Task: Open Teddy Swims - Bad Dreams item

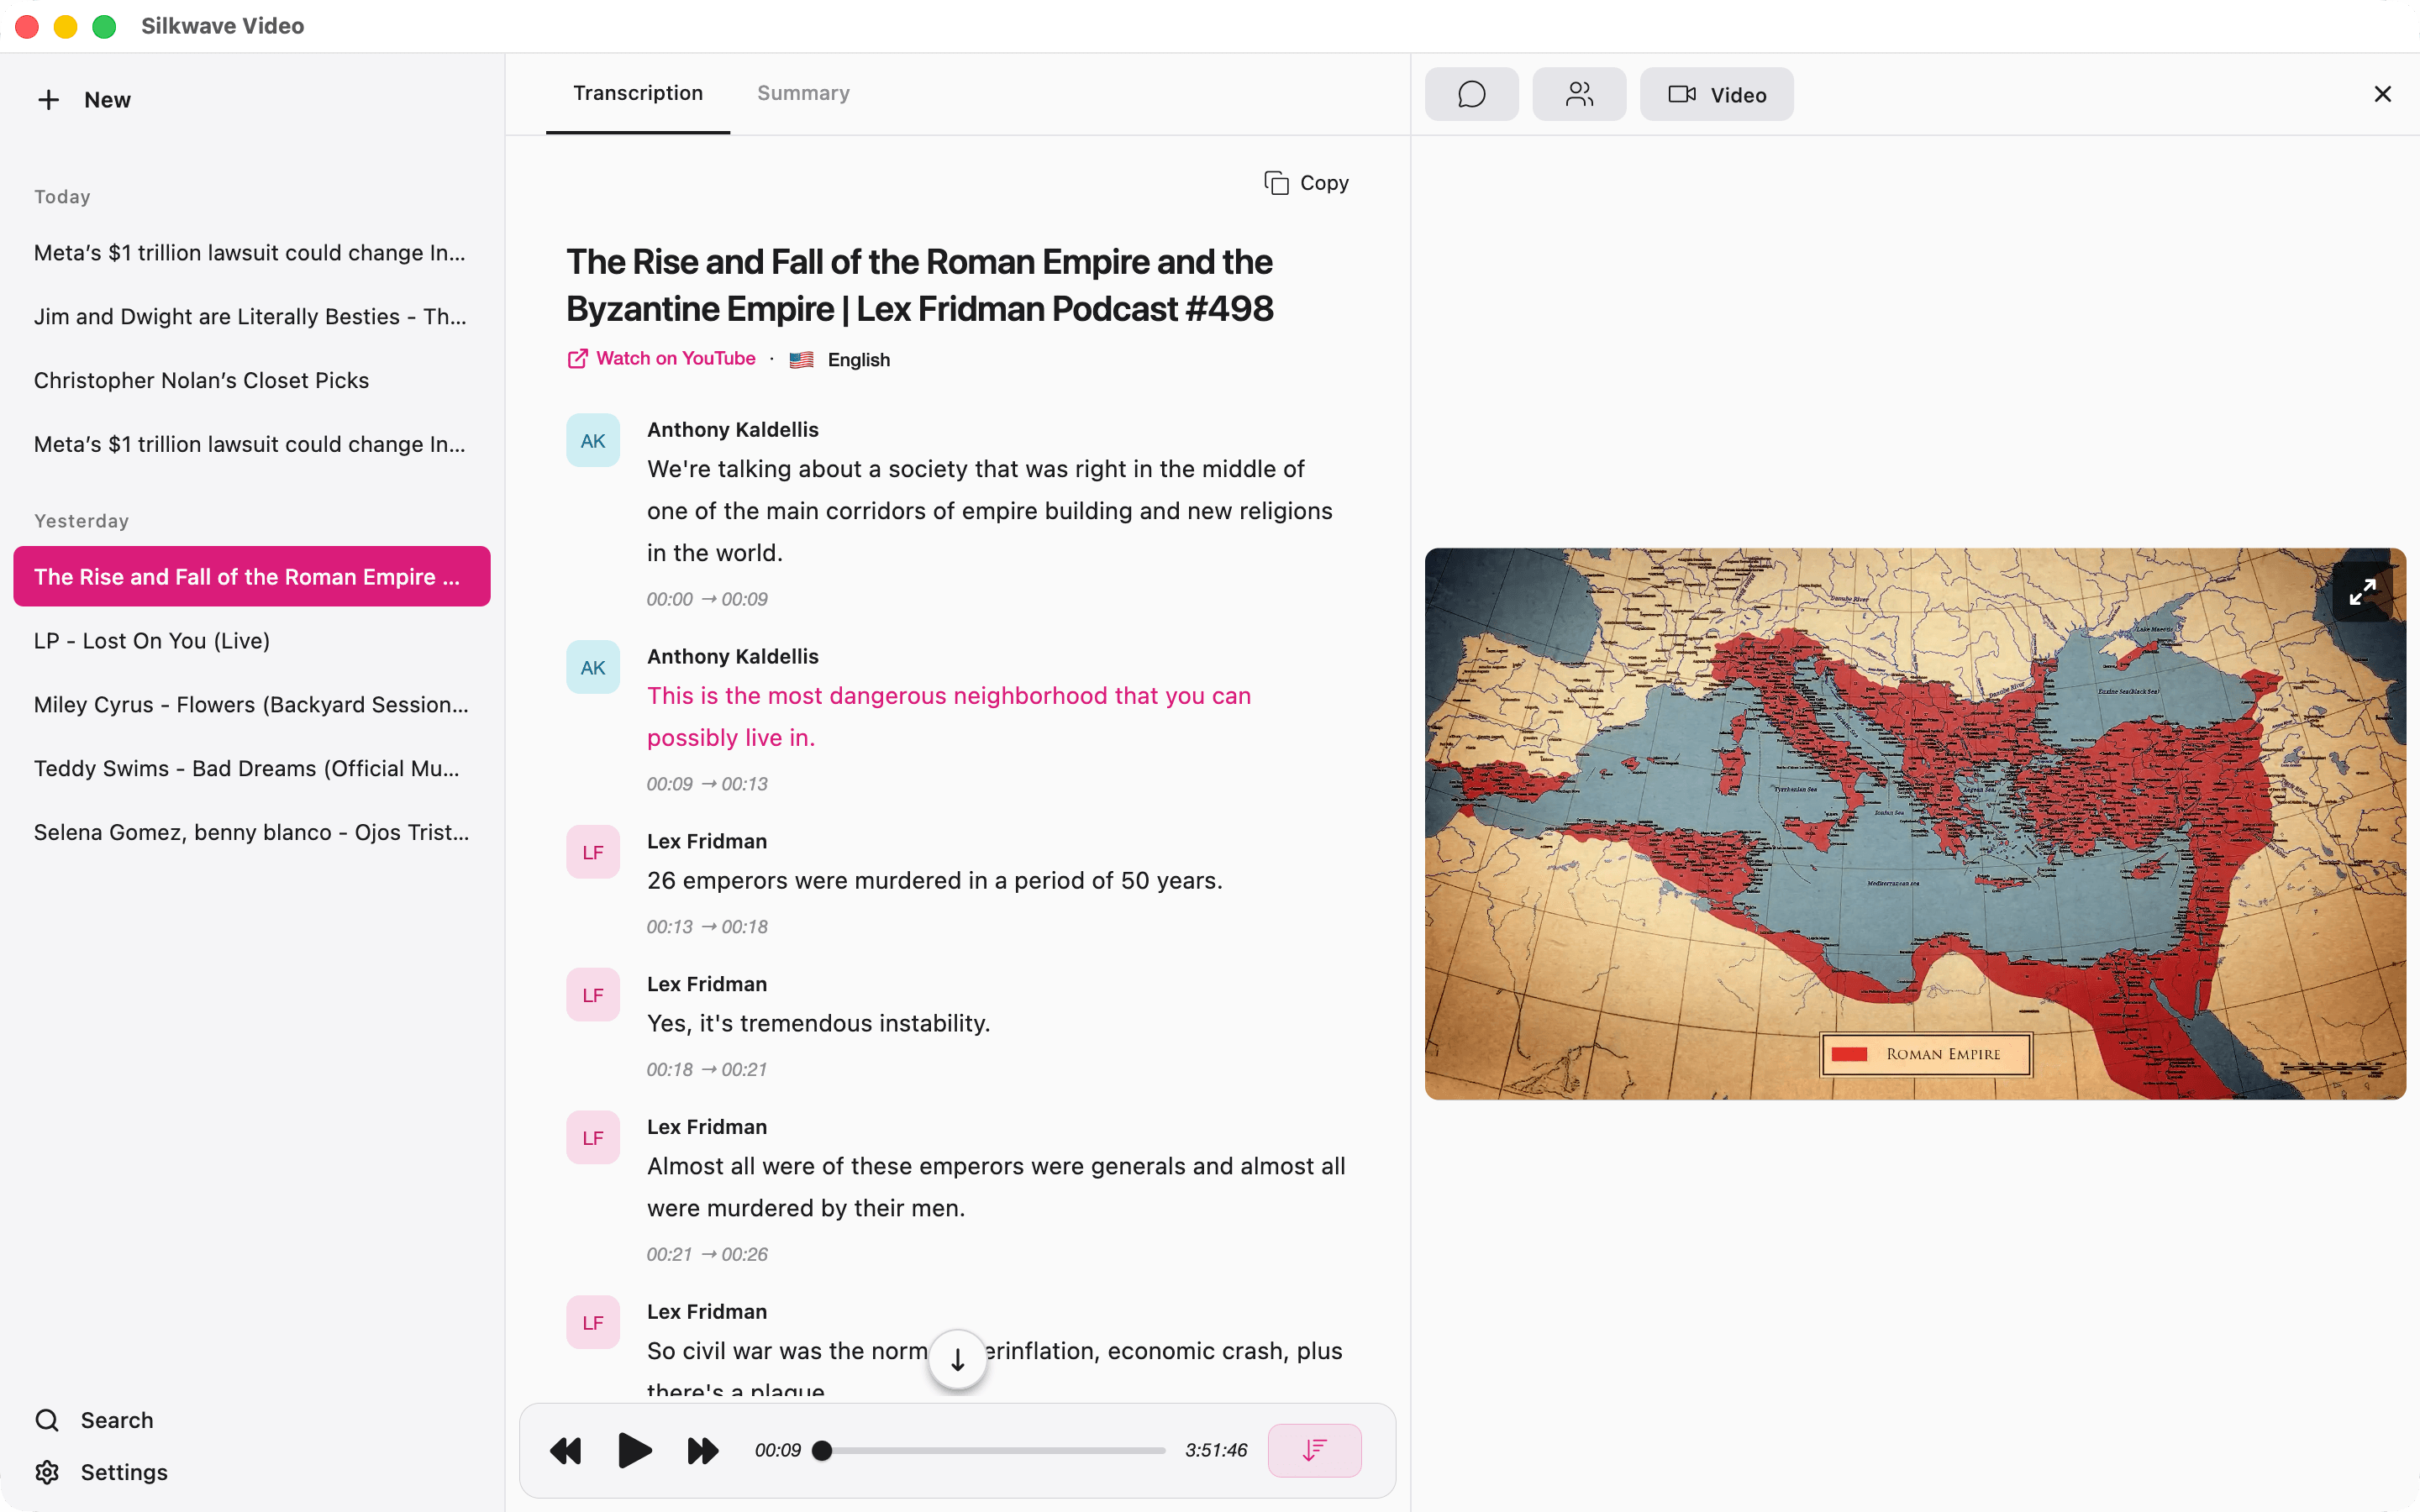Action: (250, 769)
